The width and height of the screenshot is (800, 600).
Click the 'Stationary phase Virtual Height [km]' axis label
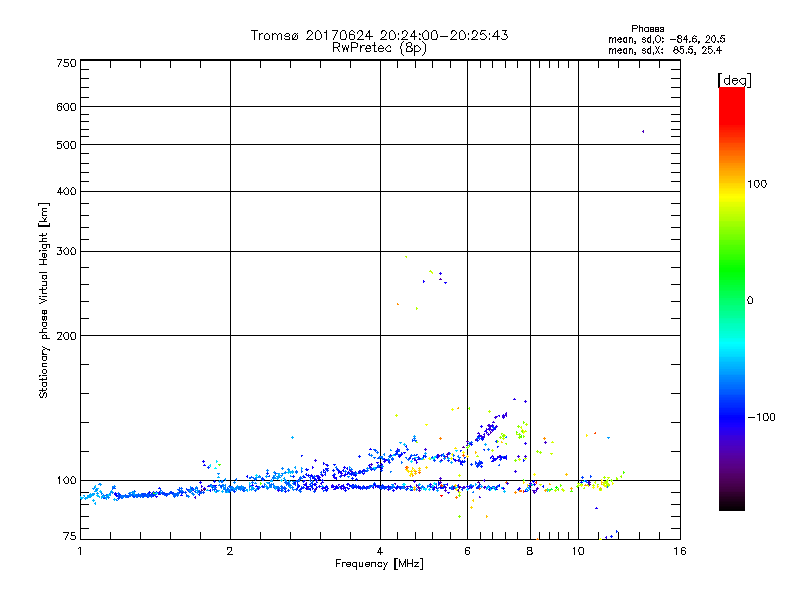[x=44, y=300]
